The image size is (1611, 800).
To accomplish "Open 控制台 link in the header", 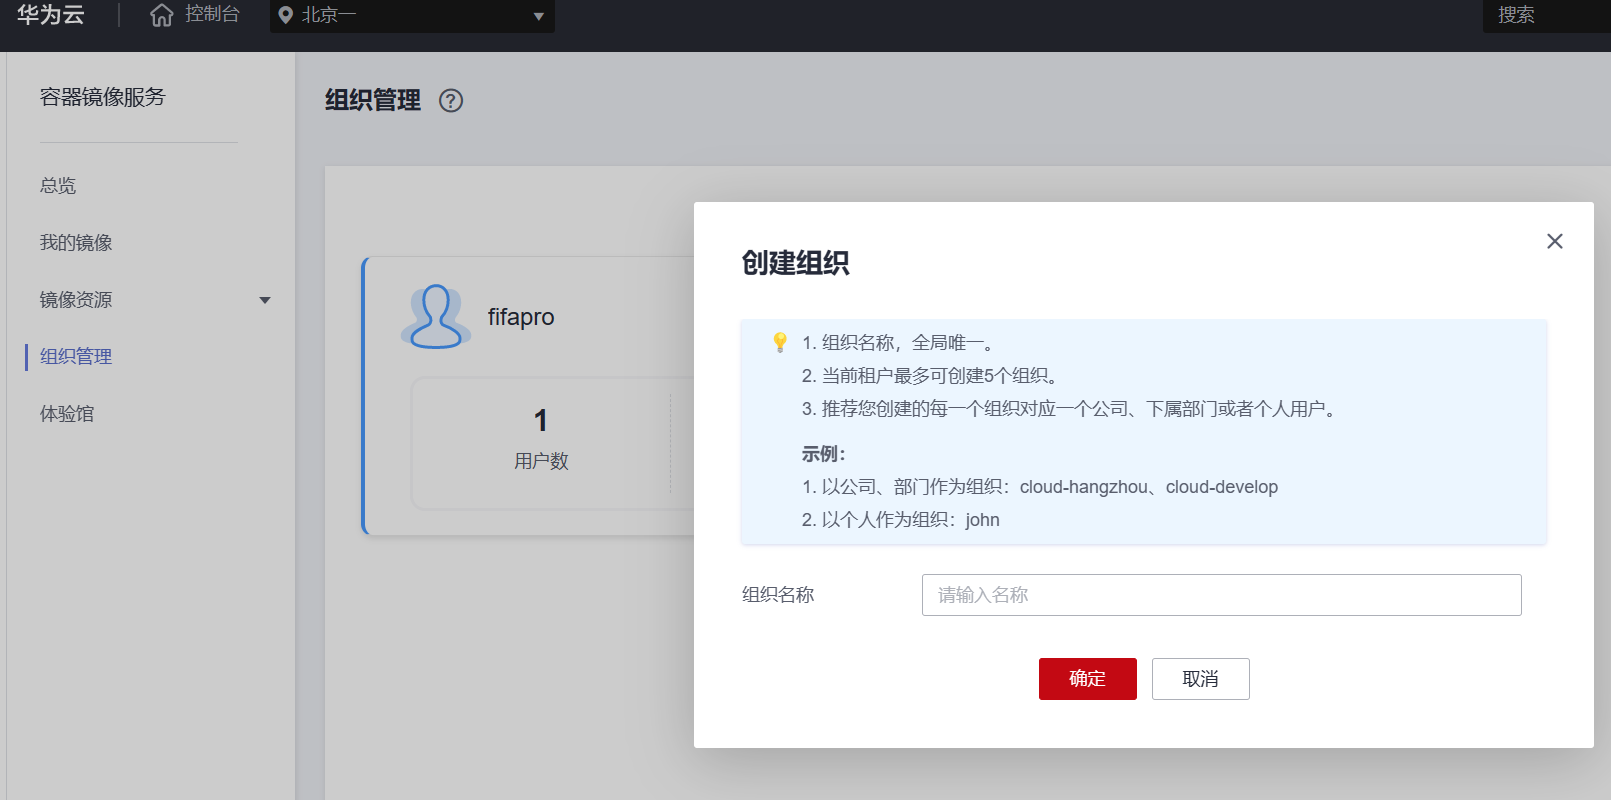I will pyautogui.click(x=212, y=15).
